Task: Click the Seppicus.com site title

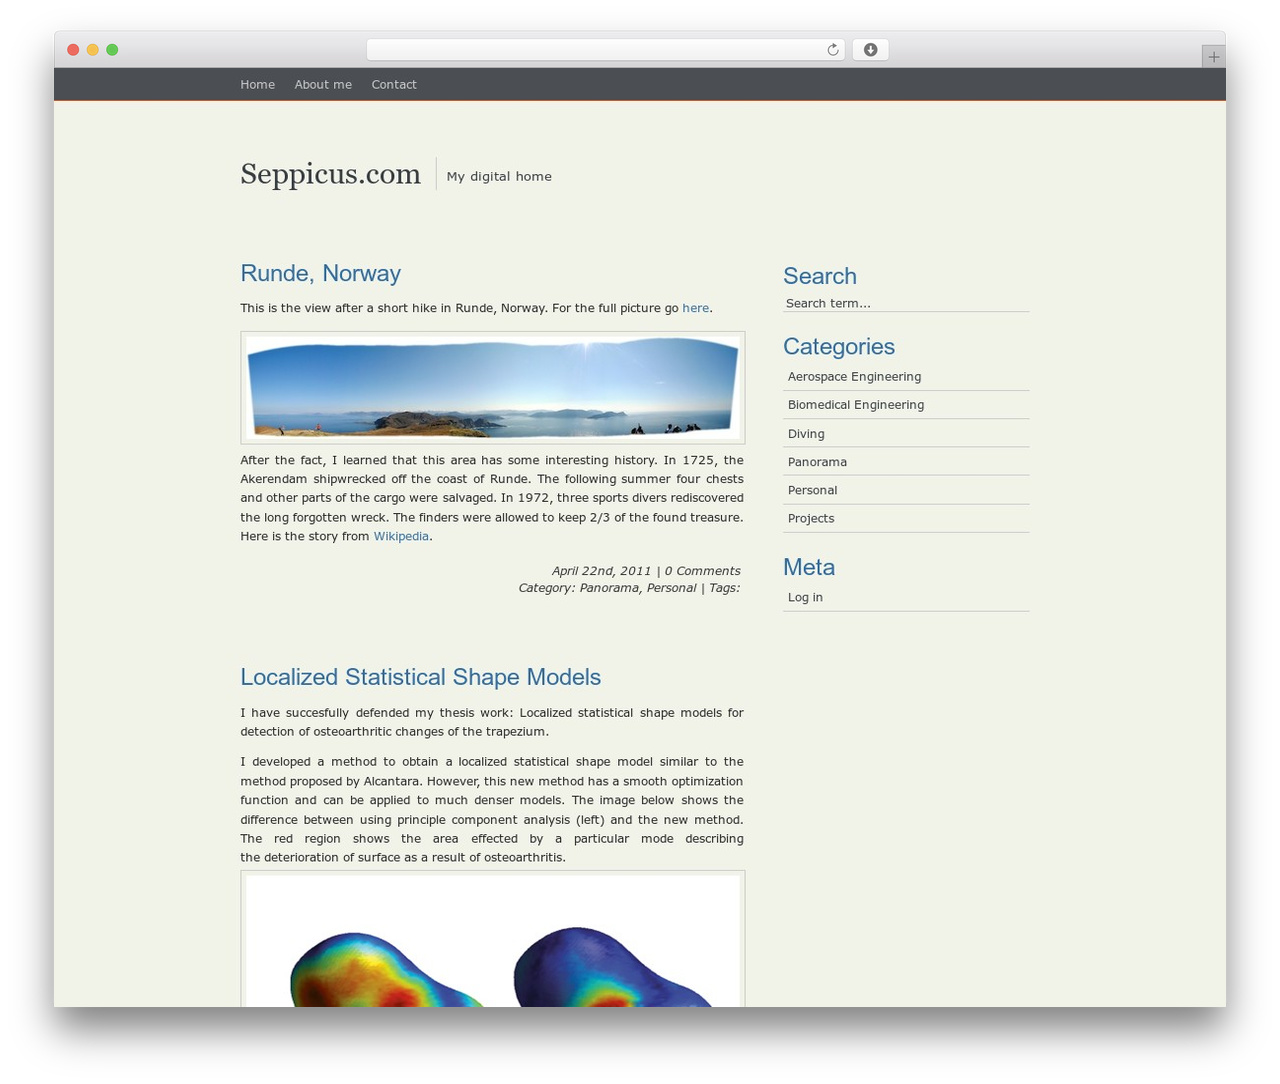Action: [330, 174]
